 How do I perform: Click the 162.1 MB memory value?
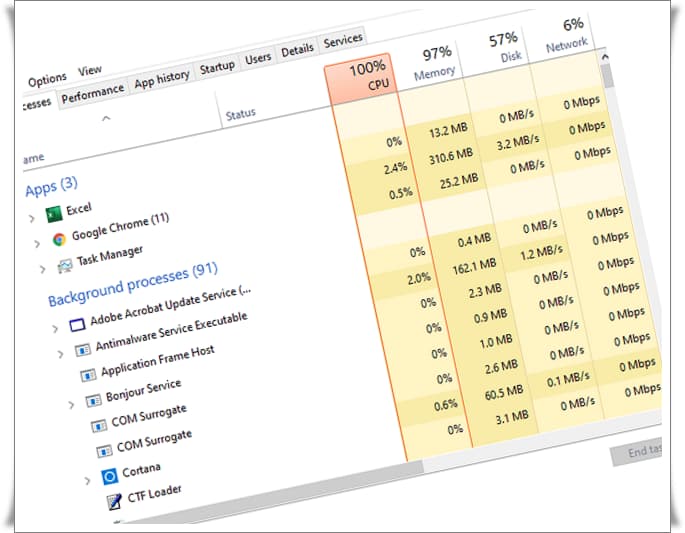pos(474,266)
